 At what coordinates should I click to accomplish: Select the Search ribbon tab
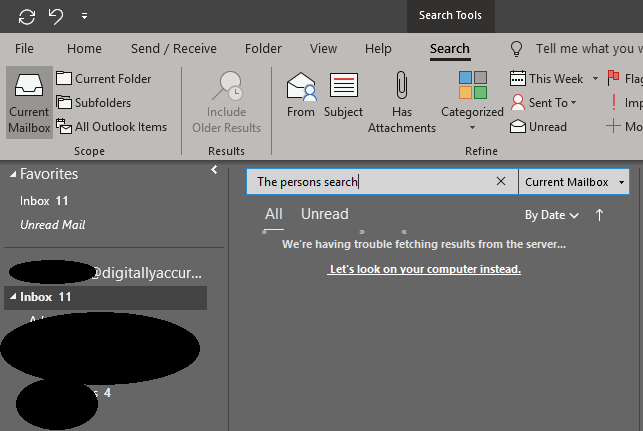[x=450, y=48]
